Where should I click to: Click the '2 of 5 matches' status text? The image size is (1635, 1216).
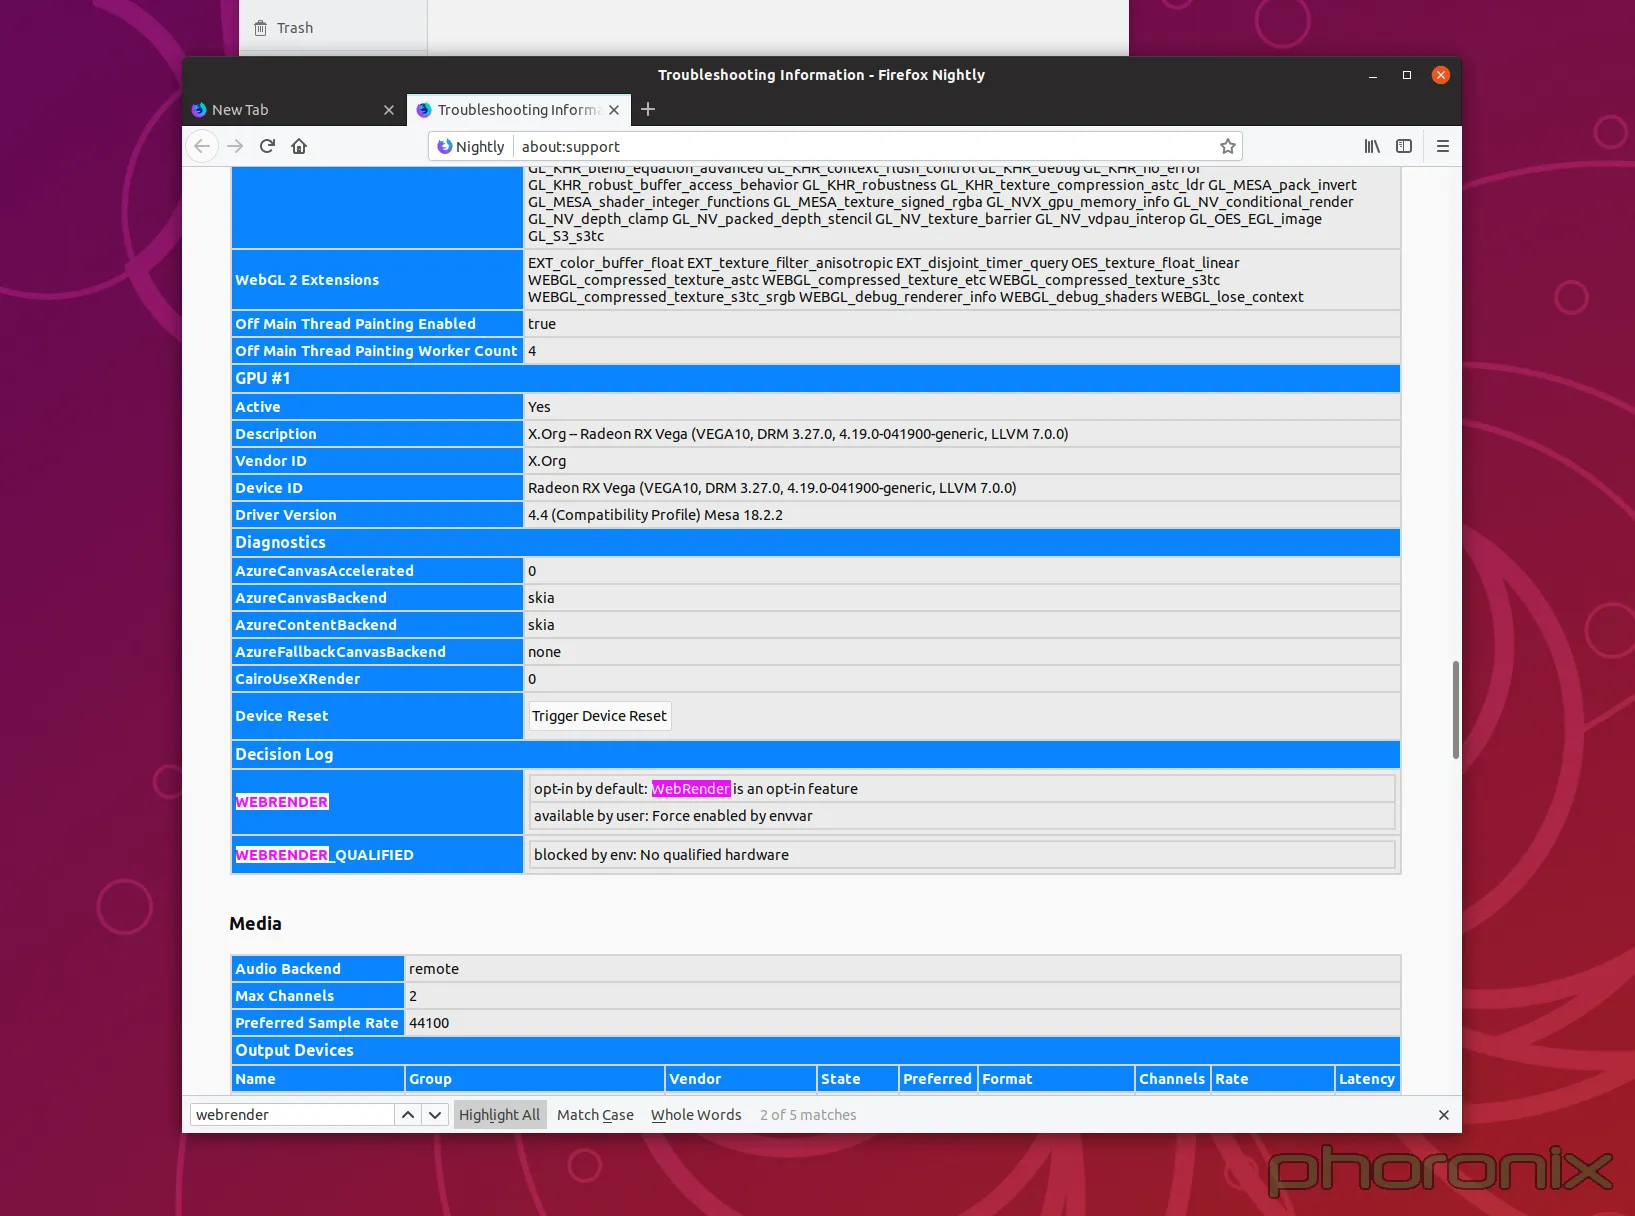pyautogui.click(x=808, y=1114)
